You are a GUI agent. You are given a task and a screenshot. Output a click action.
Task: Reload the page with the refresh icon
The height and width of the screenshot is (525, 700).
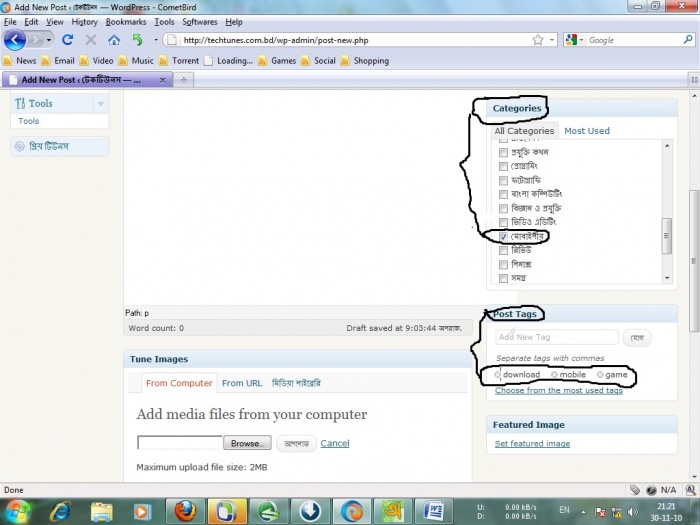pyautogui.click(x=68, y=40)
